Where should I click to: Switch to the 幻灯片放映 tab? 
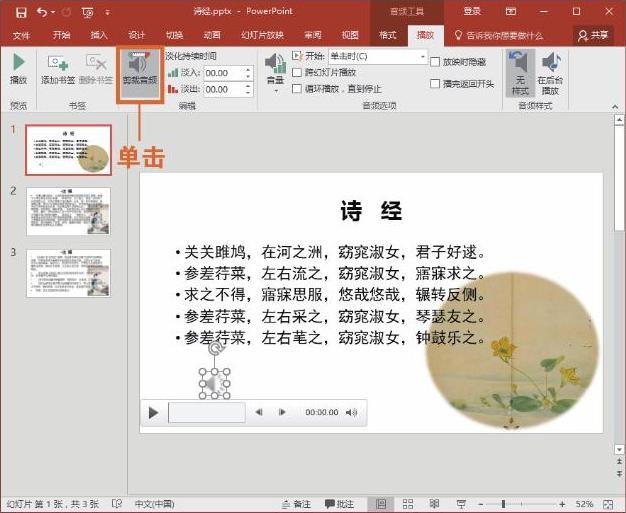point(262,35)
